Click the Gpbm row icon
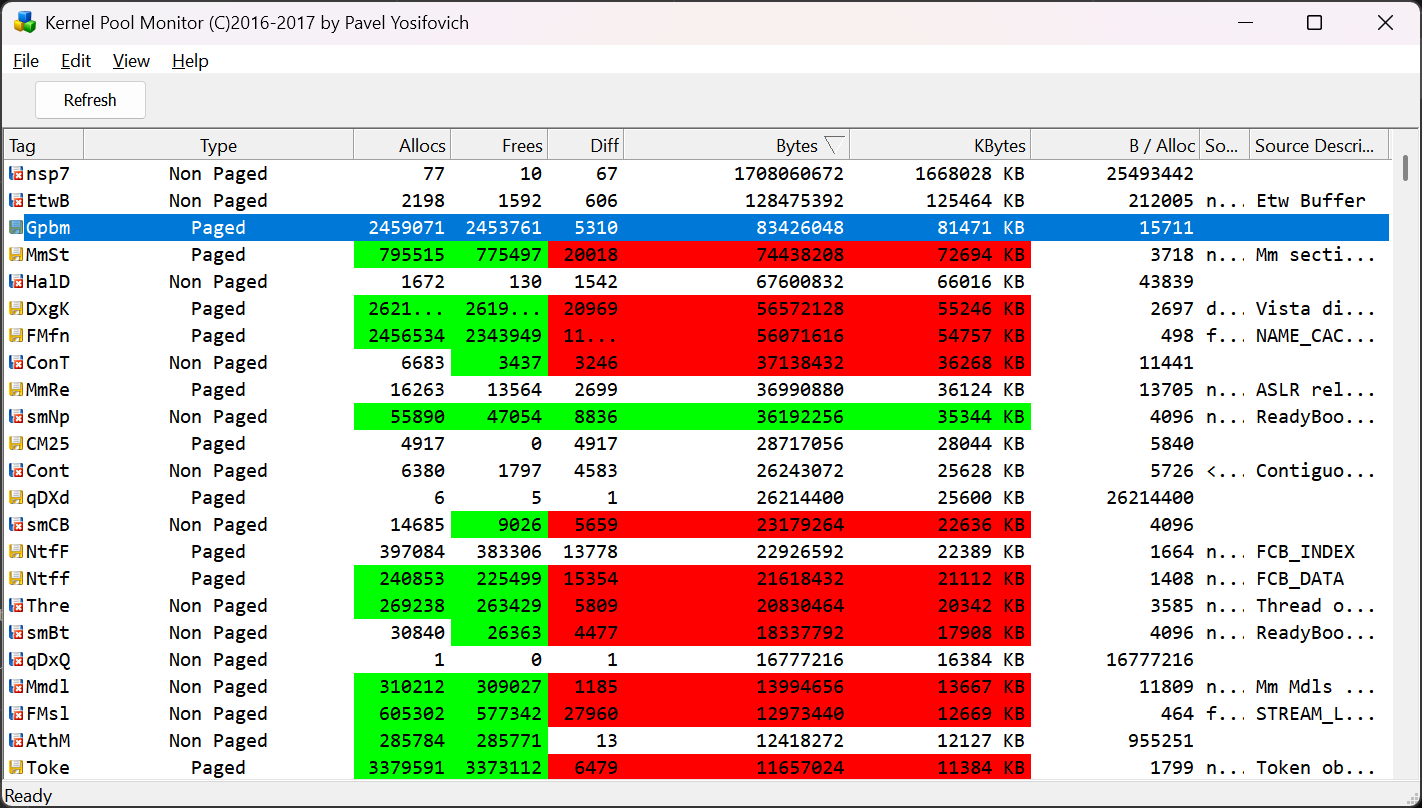Viewport: 1422px width, 808px height. tap(16, 228)
